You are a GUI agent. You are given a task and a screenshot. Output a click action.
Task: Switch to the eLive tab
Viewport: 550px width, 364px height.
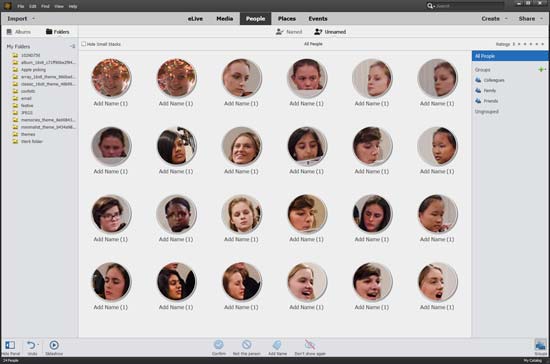[195, 19]
